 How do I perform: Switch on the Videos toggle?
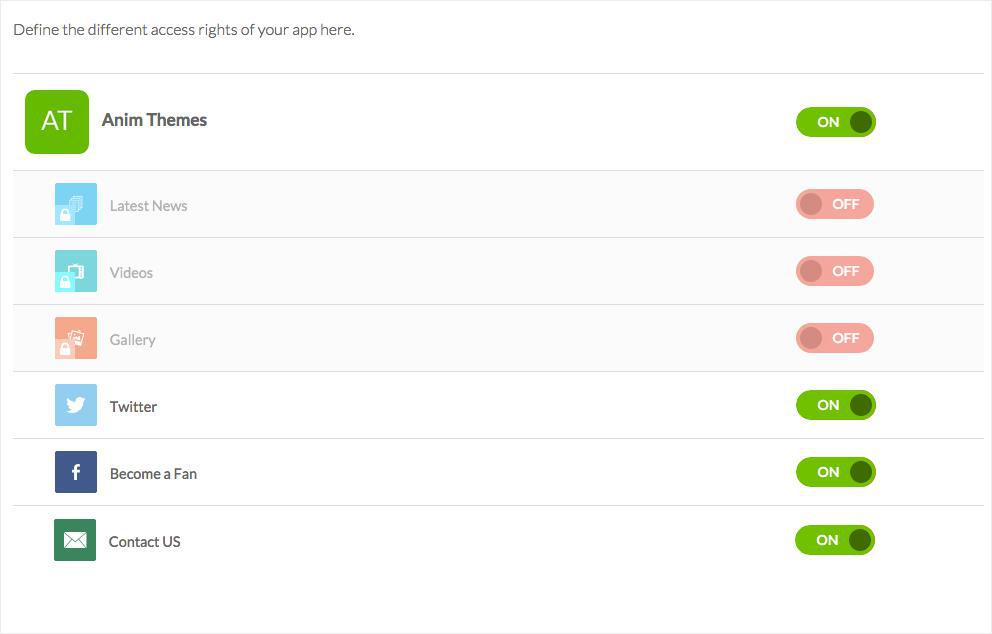(835, 271)
